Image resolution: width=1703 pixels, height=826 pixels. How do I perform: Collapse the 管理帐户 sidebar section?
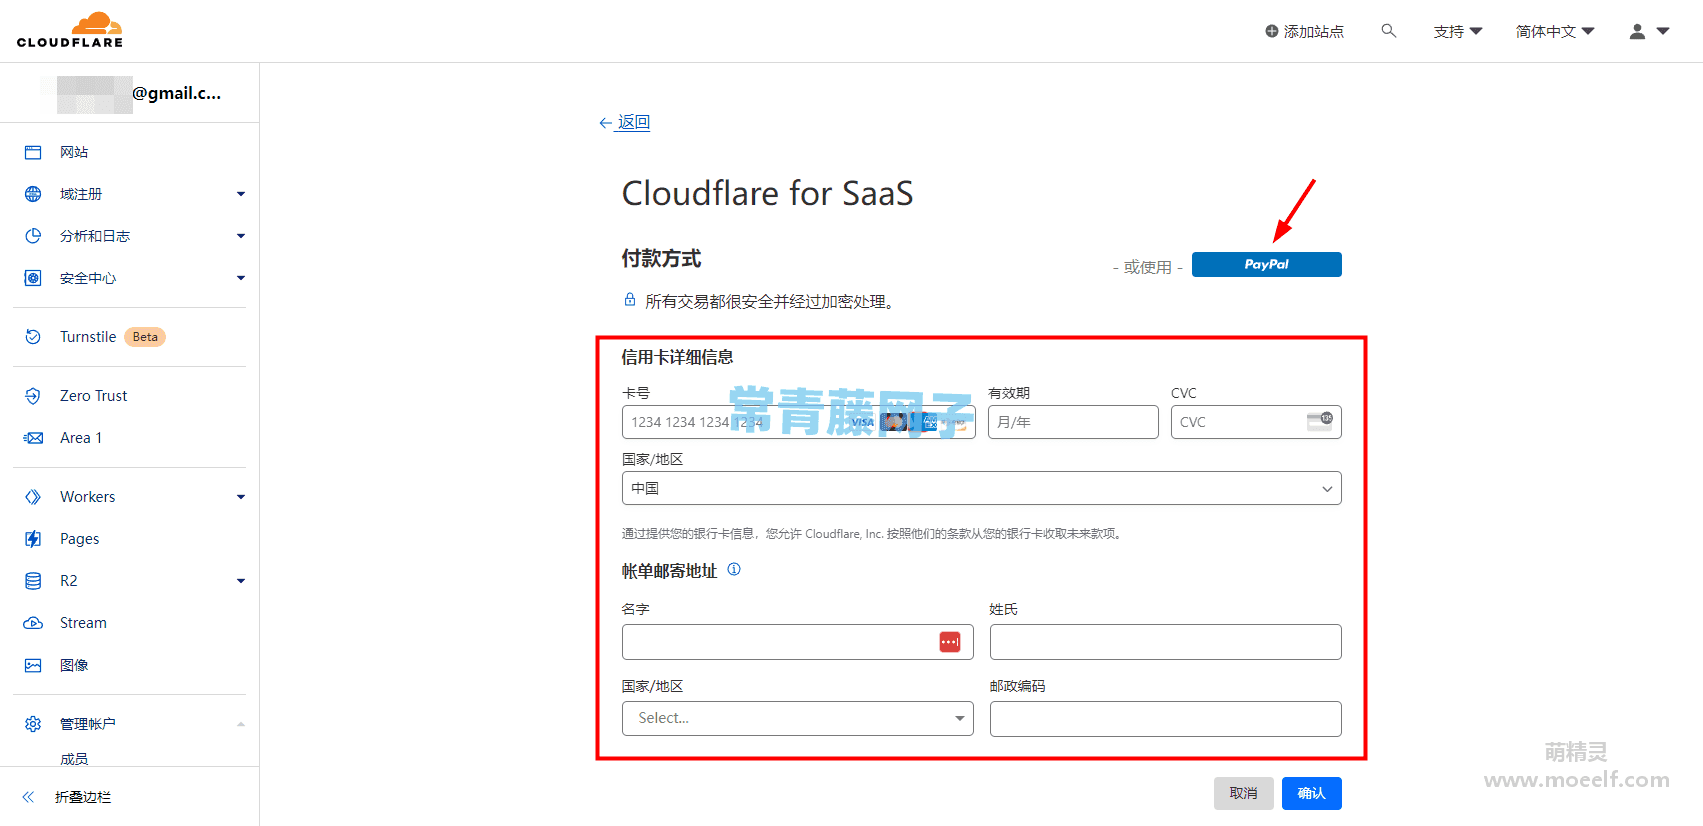coord(241,724)
